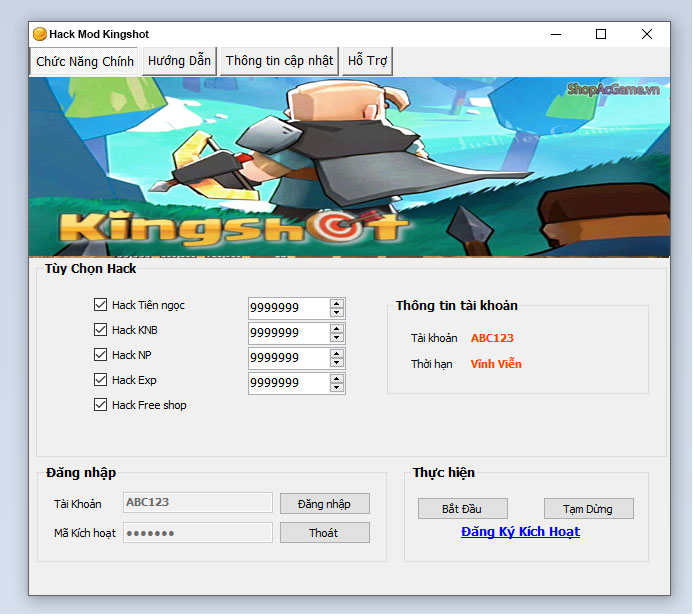Switch to the Chức Năng Chính tab
The image size is (693, 616).
click(x=84, y=61)
